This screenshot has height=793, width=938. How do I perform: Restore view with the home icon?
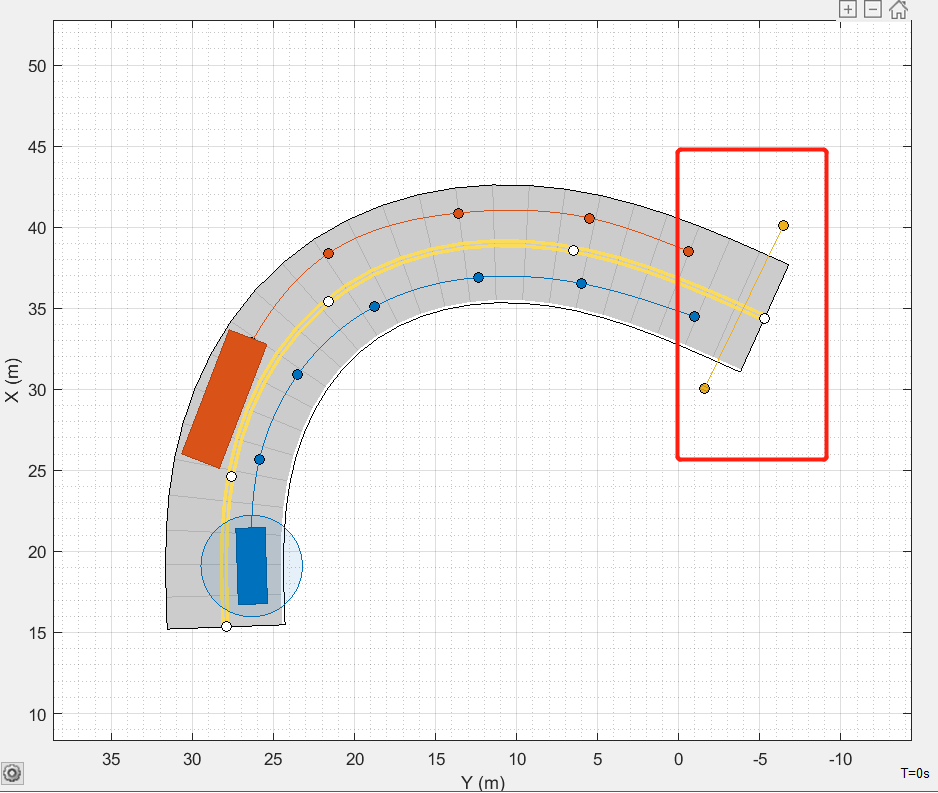tap(898, 9)
